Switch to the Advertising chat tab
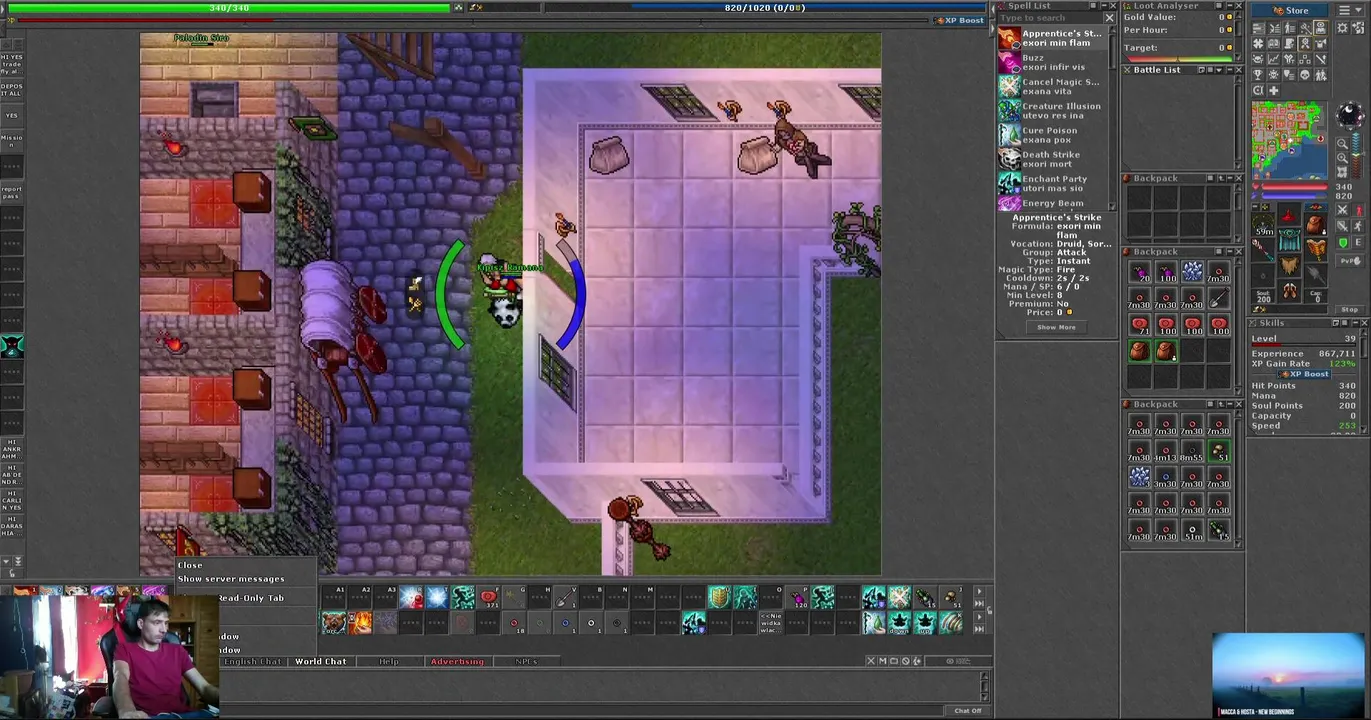Image resolution: width=1371 pixels, height=720 pixels. coord(457,662)
